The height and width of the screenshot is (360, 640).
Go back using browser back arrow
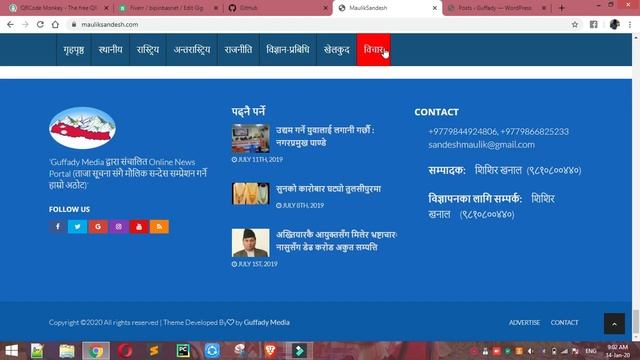pos(10,24)
